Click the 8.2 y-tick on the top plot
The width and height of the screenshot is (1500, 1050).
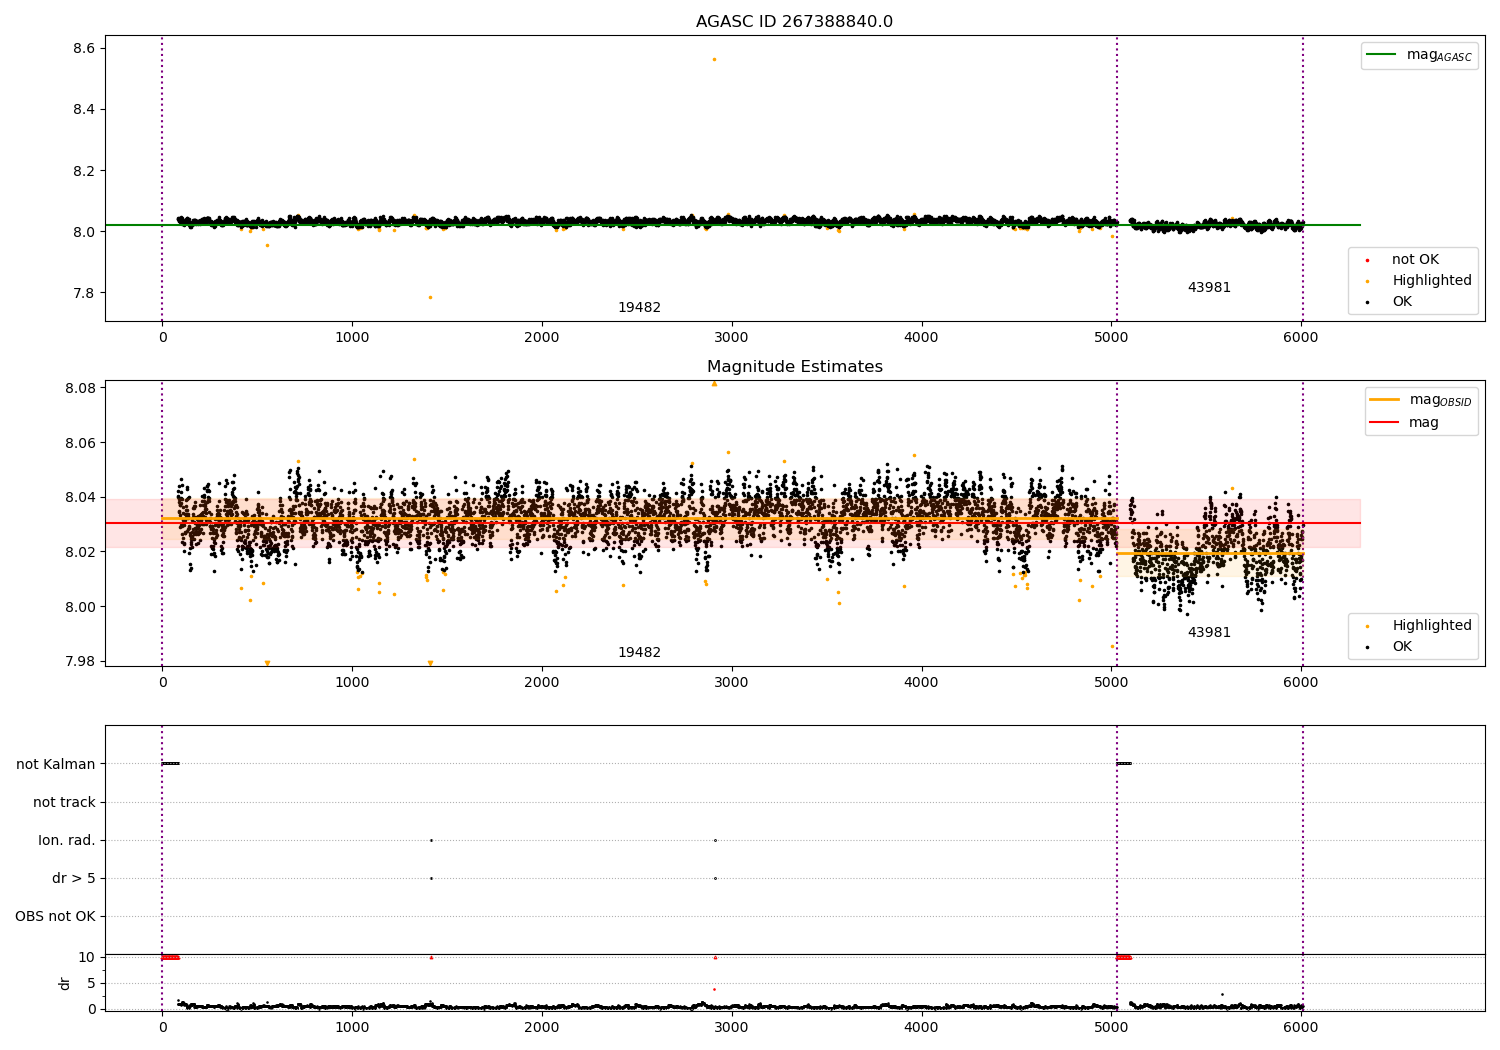tap(84, 171)
